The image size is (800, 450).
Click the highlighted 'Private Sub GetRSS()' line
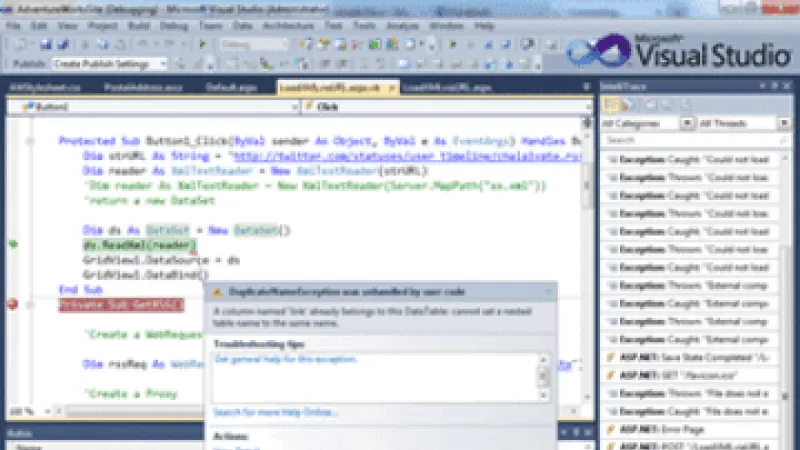click(x=121, y=305)
